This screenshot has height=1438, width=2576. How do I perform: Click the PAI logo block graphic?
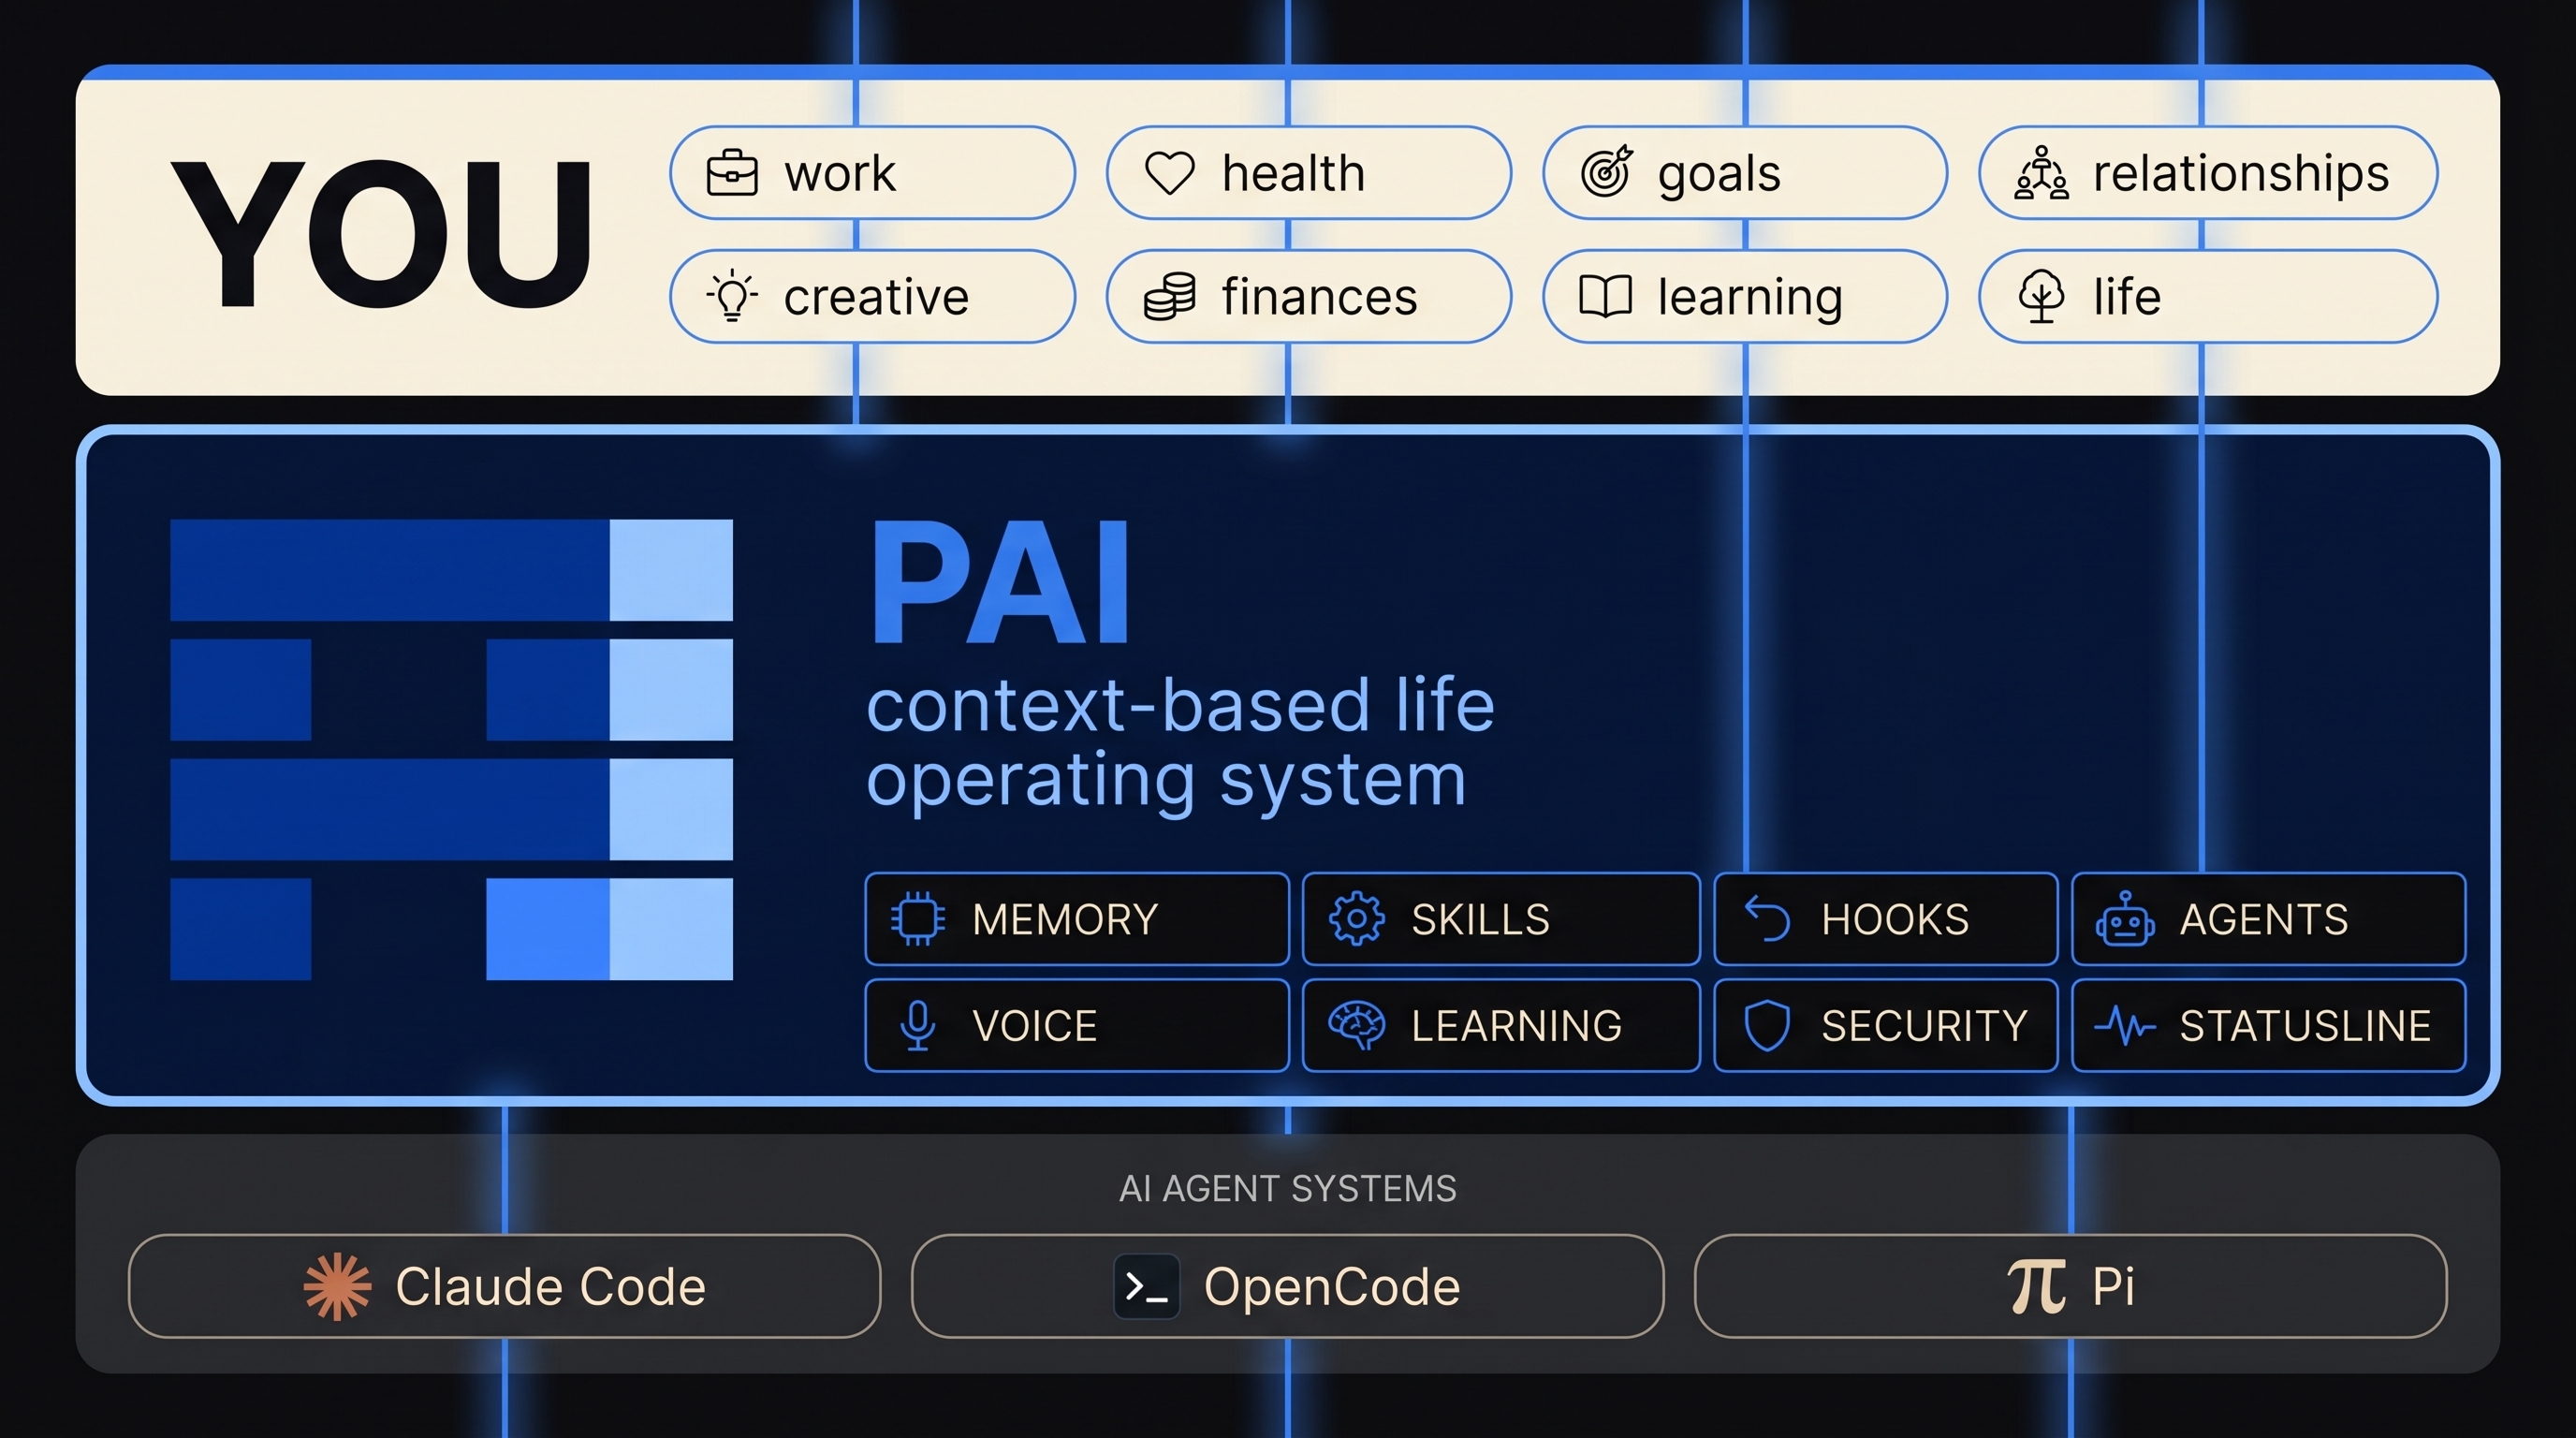point(452,750)
